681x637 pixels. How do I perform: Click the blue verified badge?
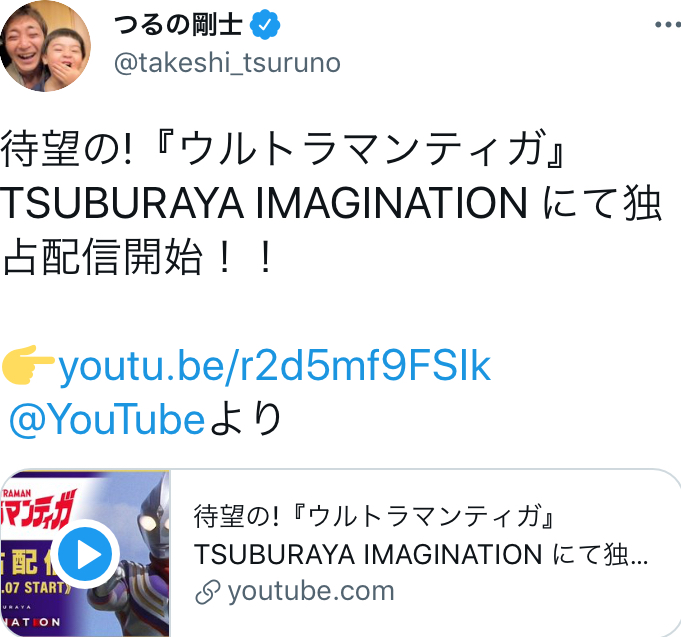coord(262,26)
